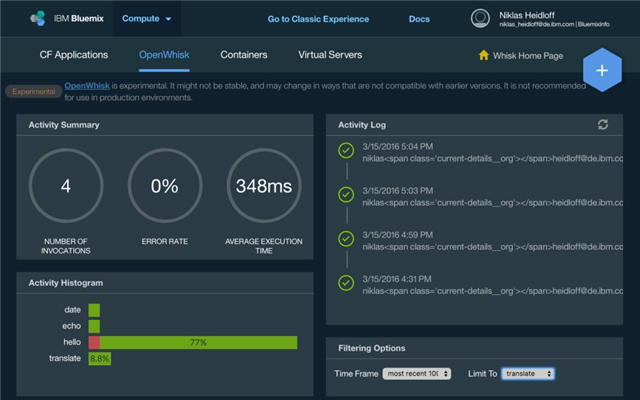This screenshot has height=400, width=640.
Task: Click the Activity Histogram panel heading
Action: click(x=66, y=283)
